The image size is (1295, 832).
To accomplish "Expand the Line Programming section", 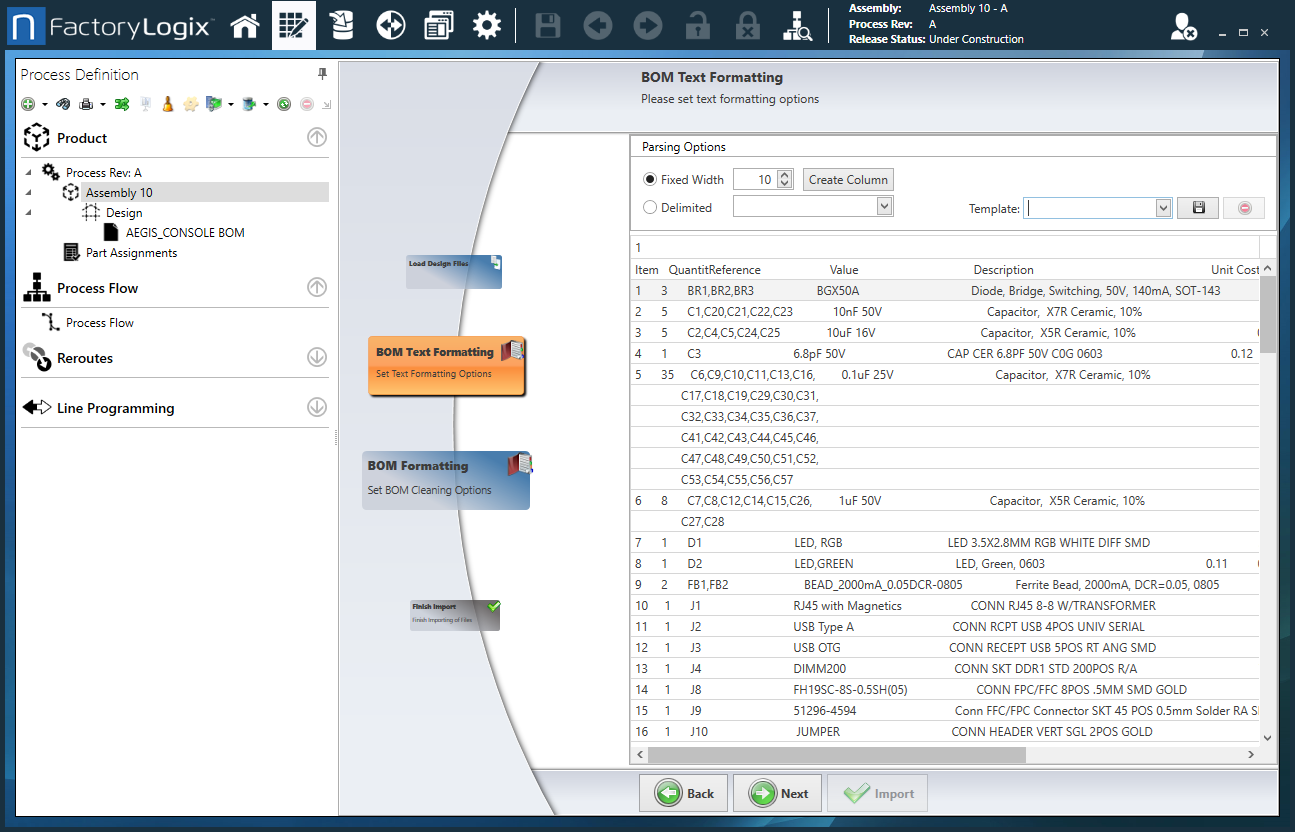I will pyautogui.click(x=316, y=408).
